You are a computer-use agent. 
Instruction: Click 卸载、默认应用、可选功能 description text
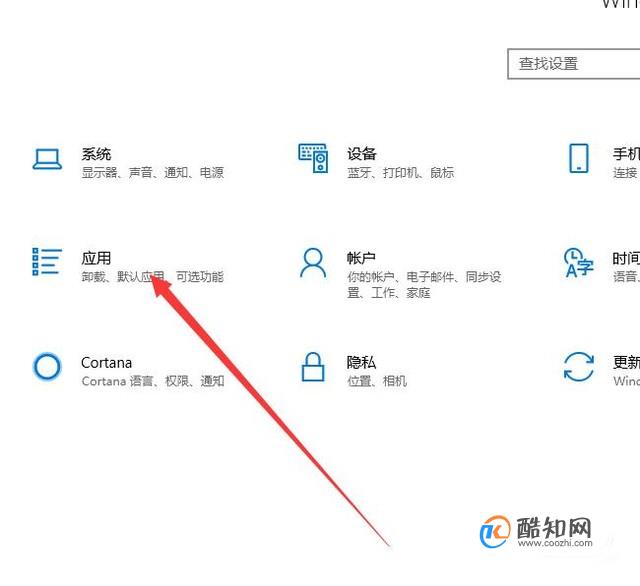(153, 276)
